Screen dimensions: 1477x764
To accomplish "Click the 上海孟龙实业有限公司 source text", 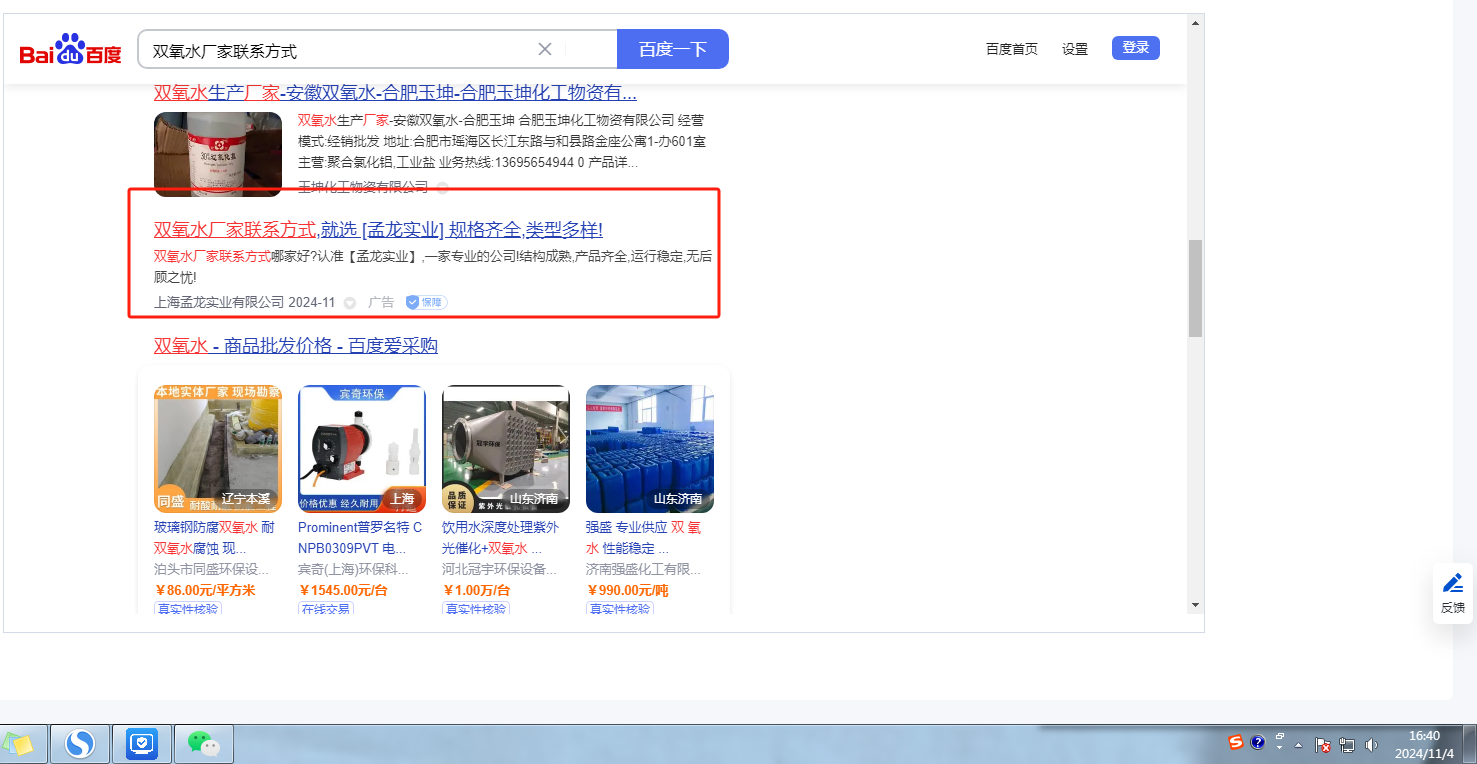I will (x=219, y=302).
